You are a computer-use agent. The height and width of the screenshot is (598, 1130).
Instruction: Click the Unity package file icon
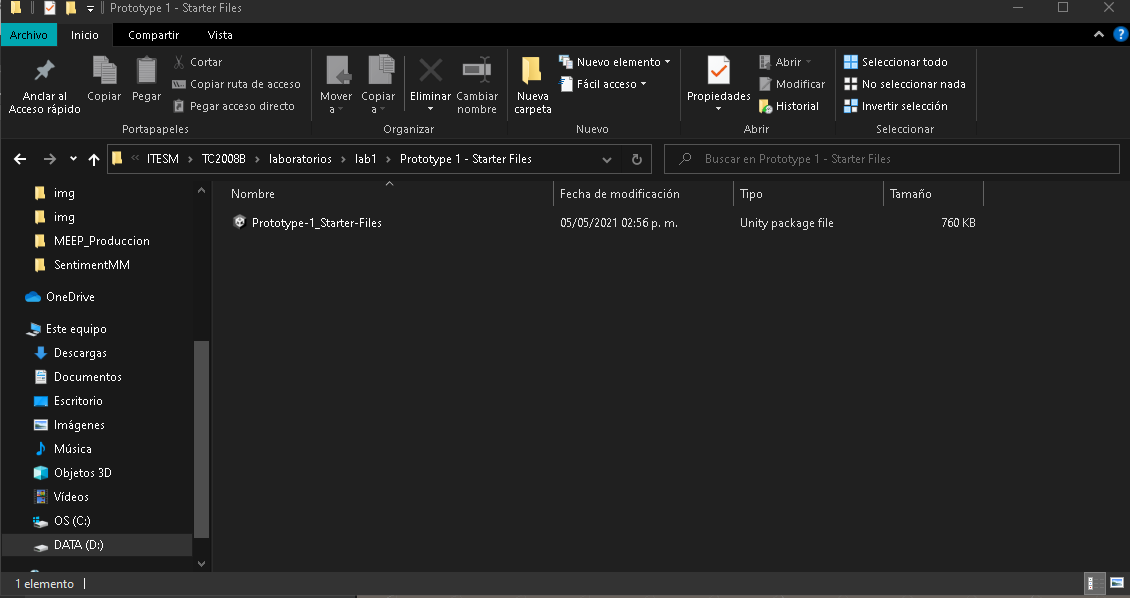[x=239, y=223]
